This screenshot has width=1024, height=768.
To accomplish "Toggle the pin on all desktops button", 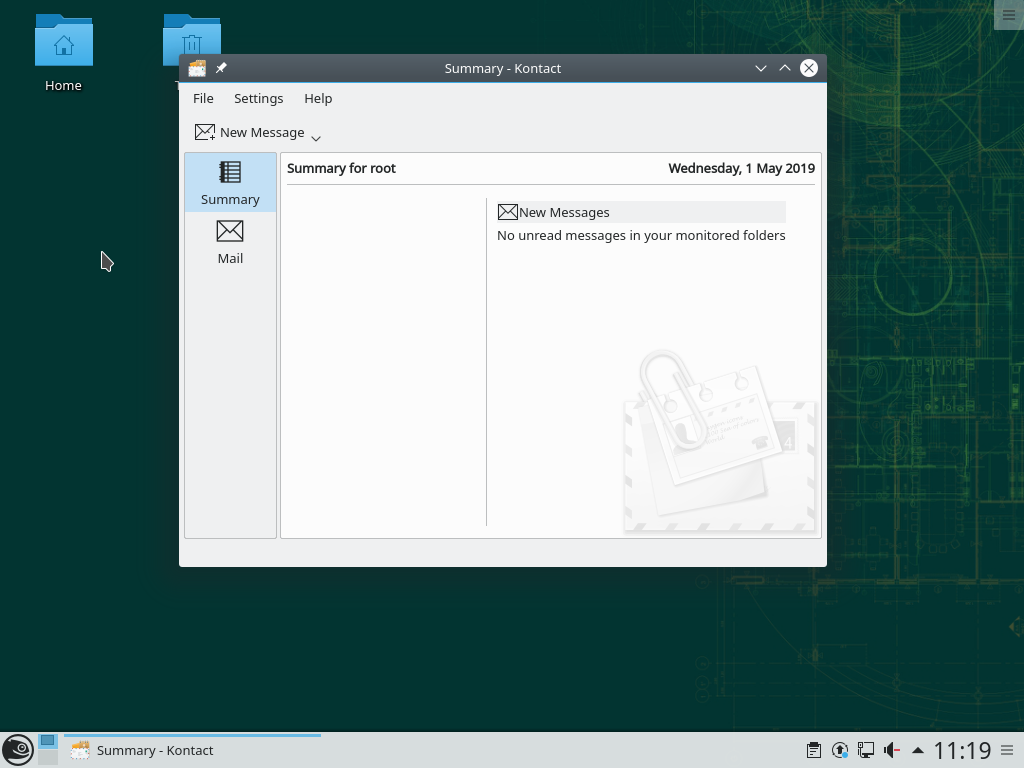I will 221,68.
